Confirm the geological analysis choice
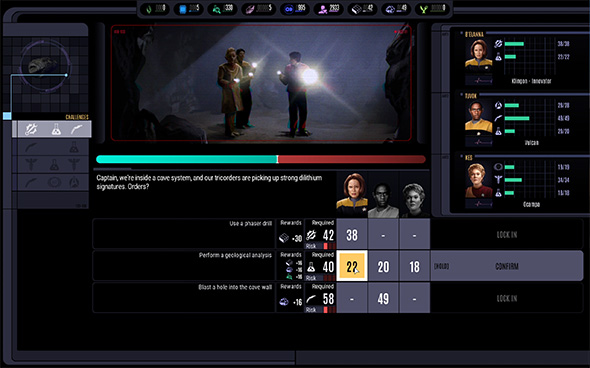The width and height of the screenshot is (590, 368). click(x=506, y=266)
